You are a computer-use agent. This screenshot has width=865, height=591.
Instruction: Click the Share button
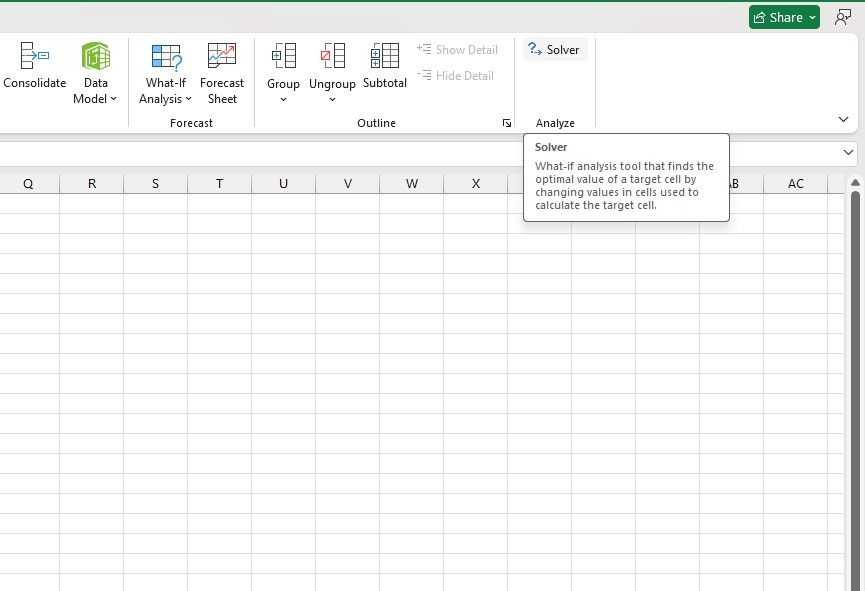783,16
